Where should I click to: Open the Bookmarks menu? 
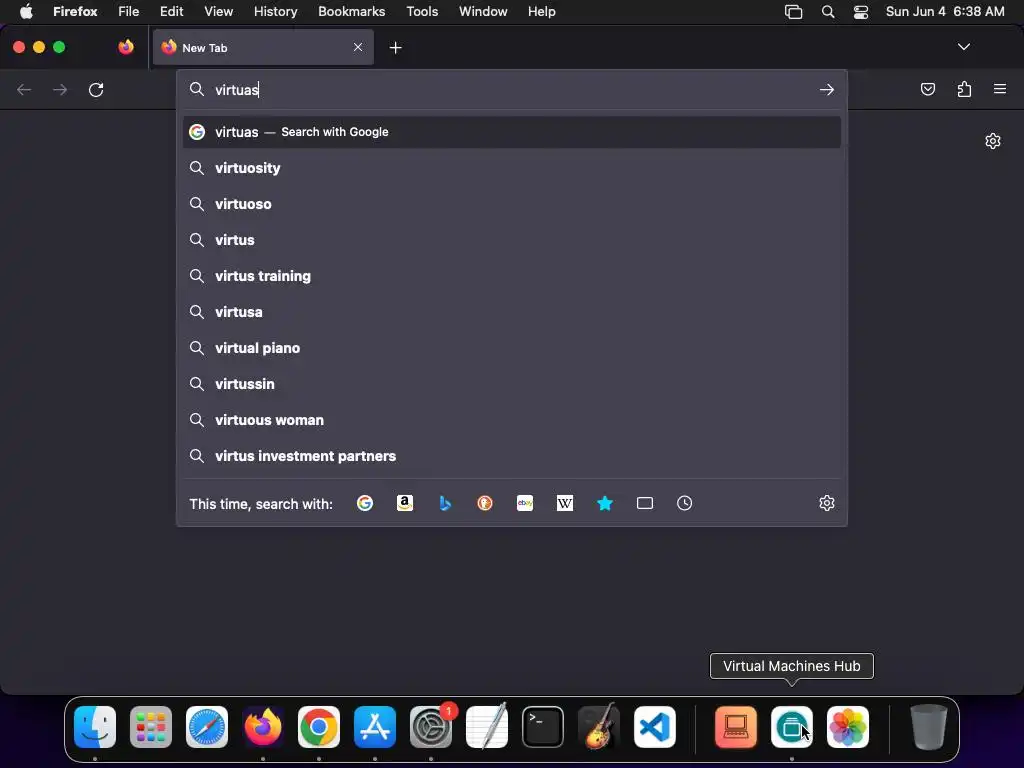click(x=351, y=12)
